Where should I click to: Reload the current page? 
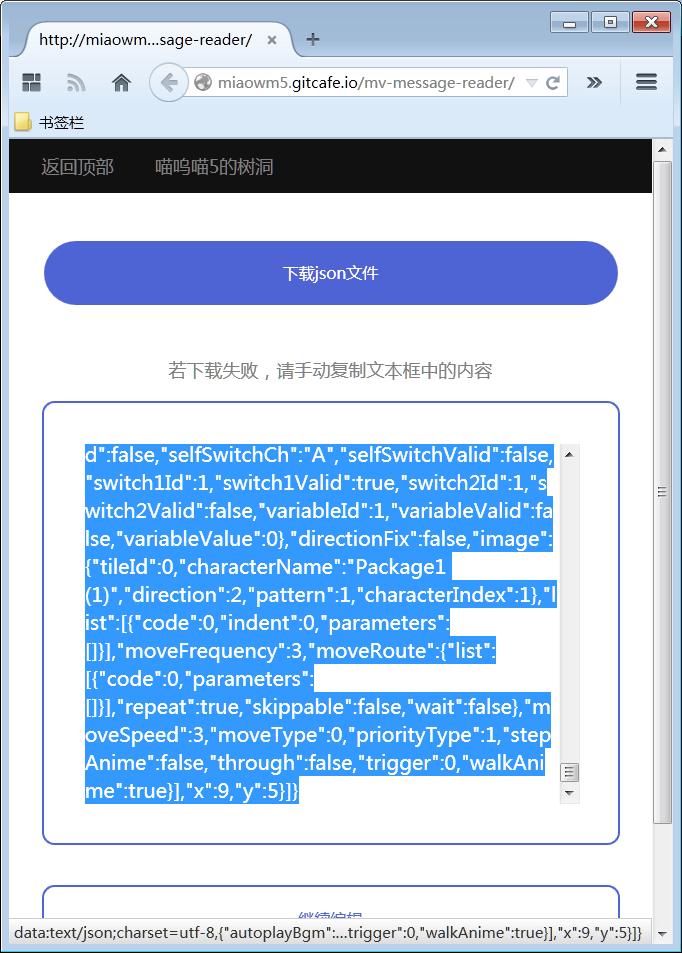[553, 83]
